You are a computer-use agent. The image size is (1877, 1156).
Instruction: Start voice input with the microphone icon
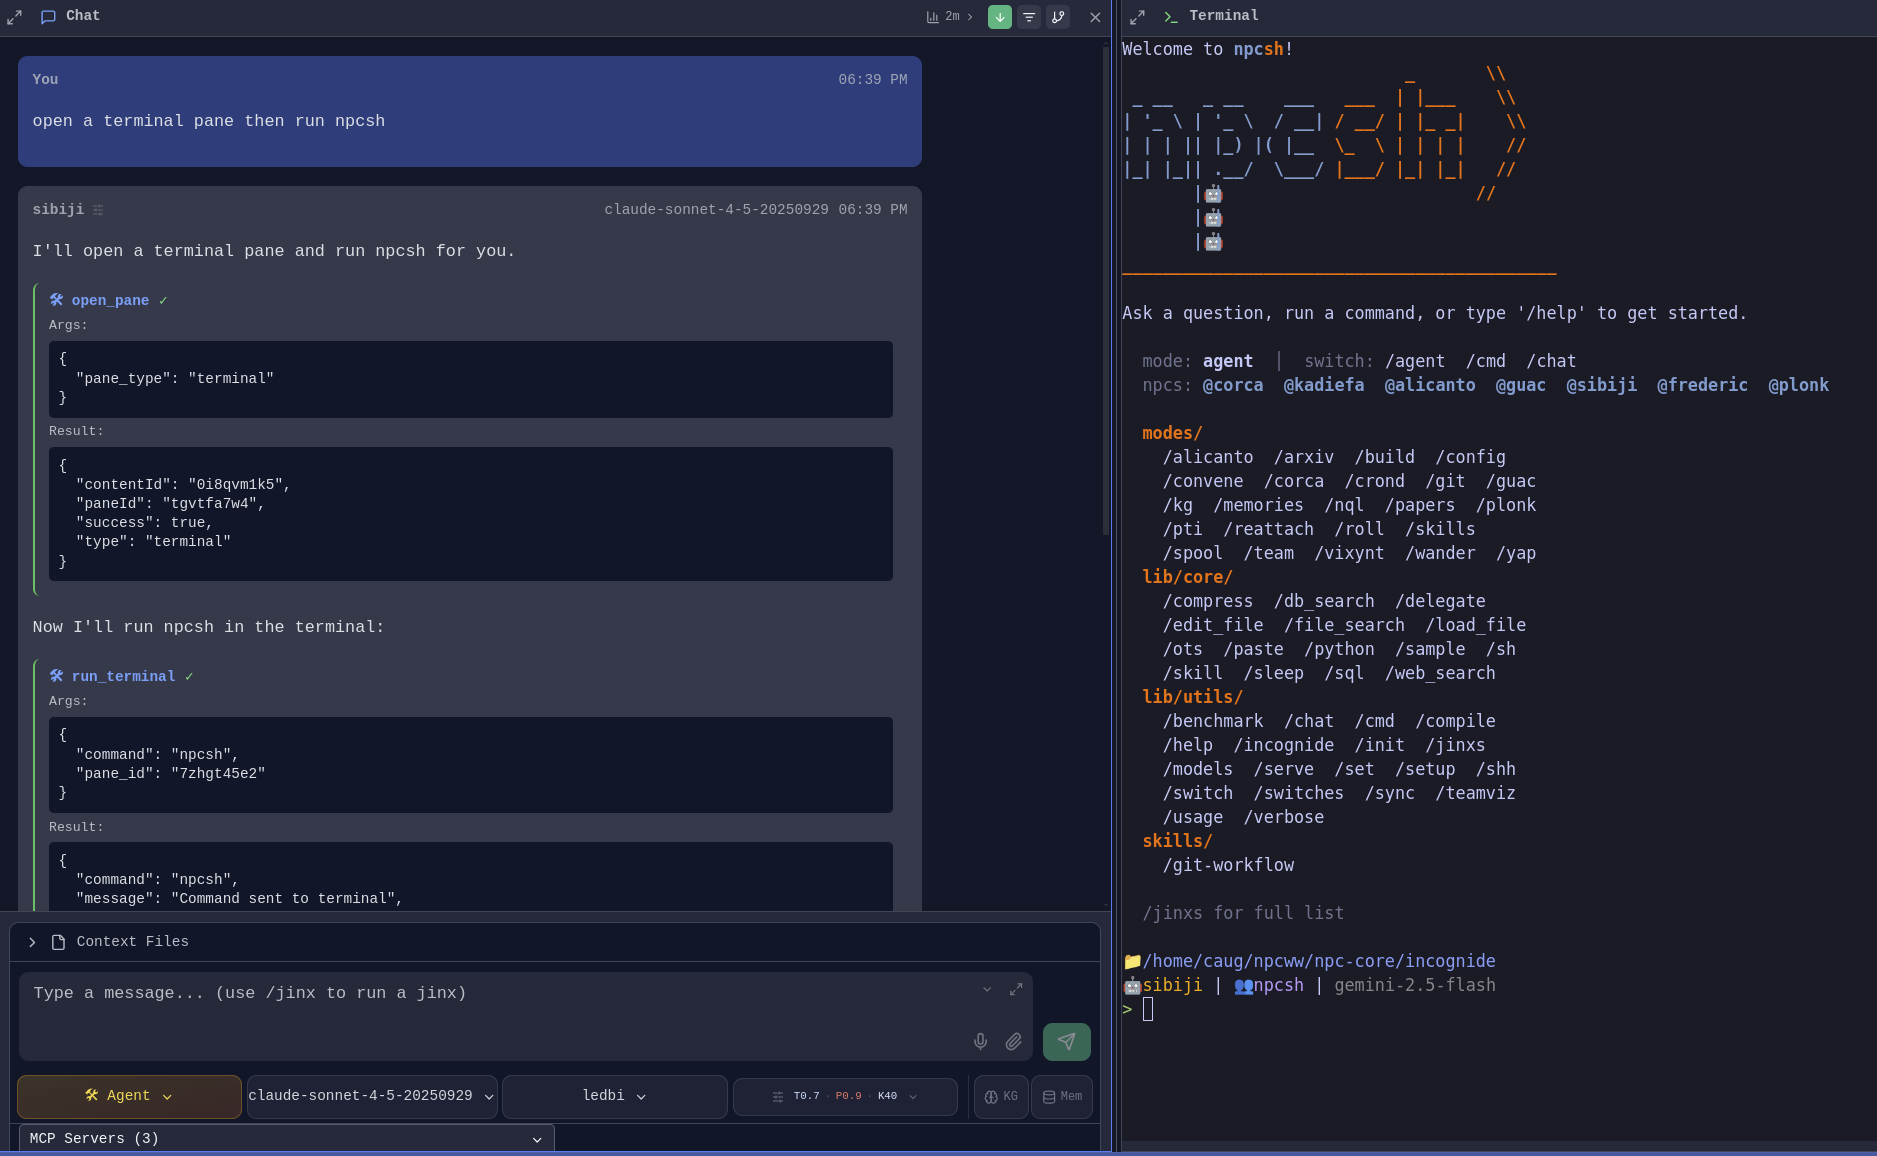coord(980,1042)
